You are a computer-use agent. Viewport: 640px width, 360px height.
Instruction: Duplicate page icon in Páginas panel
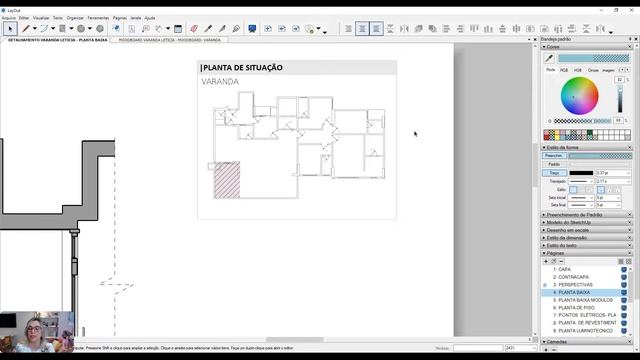[x=554, y=261]
